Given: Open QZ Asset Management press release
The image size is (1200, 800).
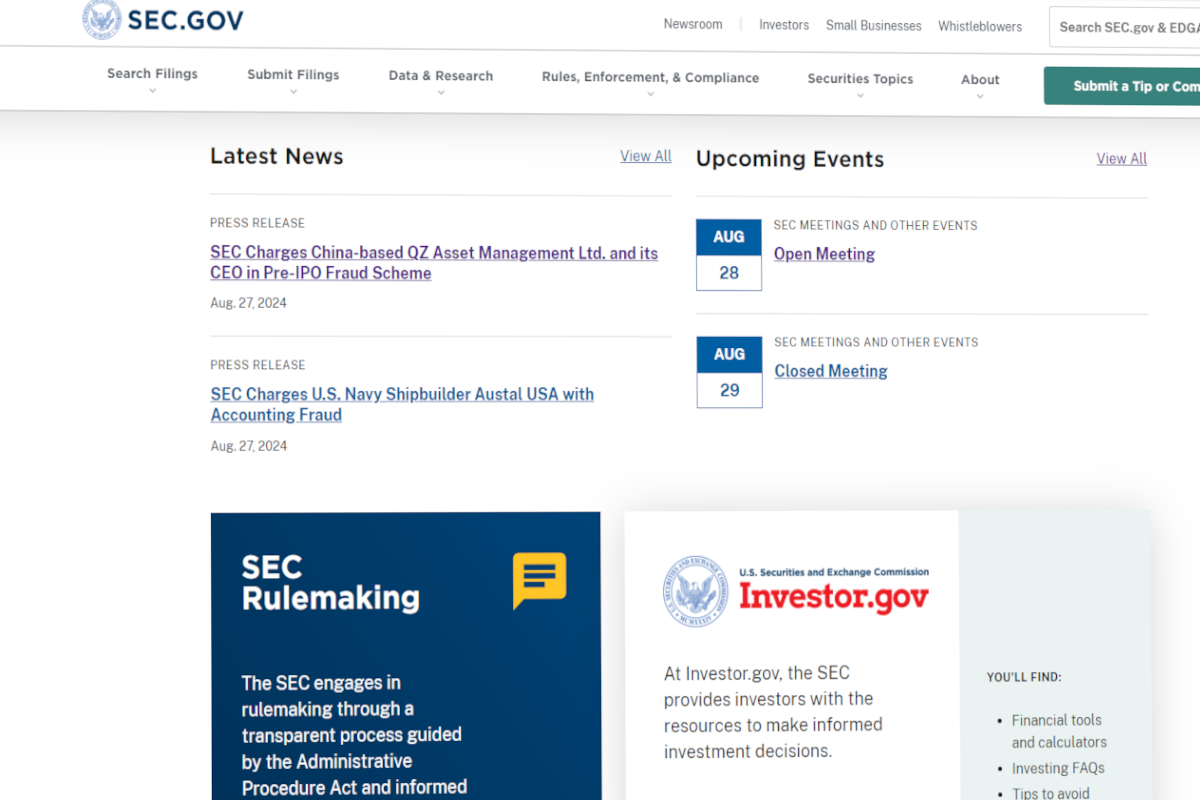Looking at the screenshot, I should click(433, 263).
